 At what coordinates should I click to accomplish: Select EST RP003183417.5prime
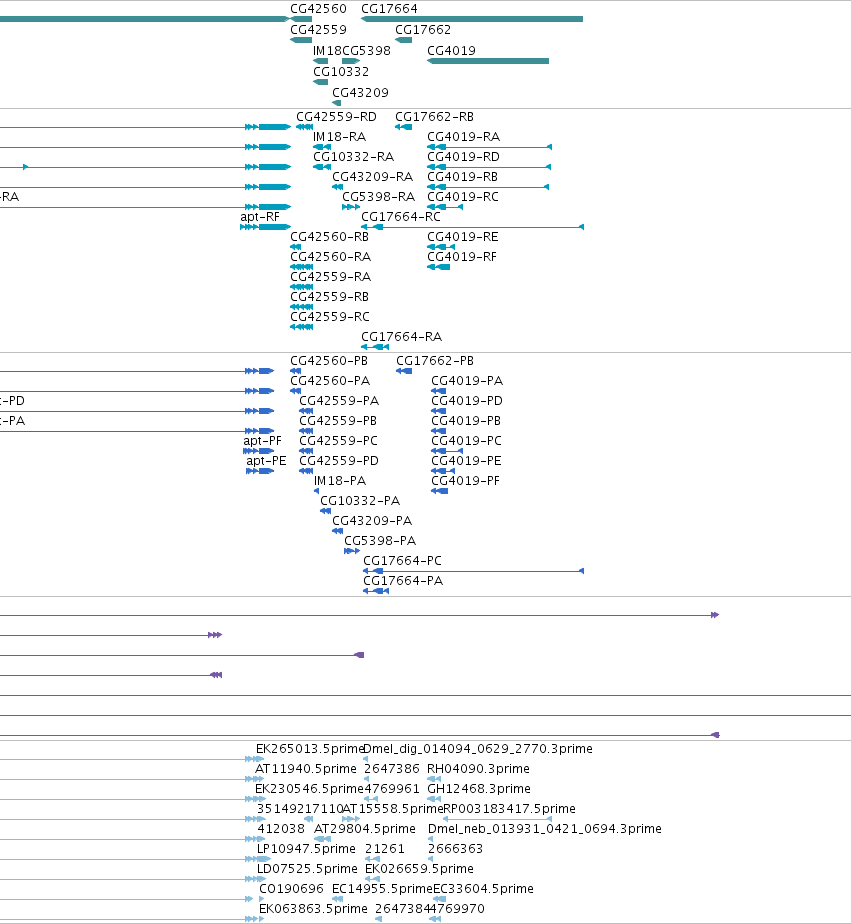509,810
